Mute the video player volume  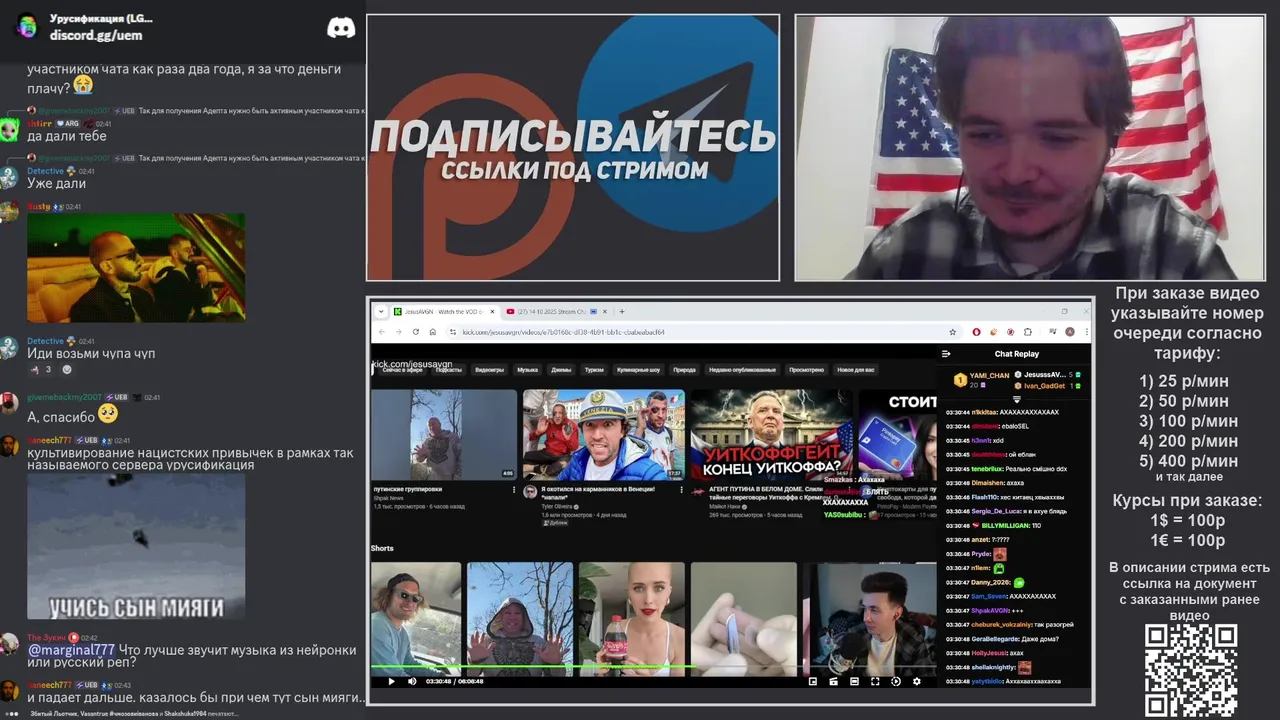(412, 681)
